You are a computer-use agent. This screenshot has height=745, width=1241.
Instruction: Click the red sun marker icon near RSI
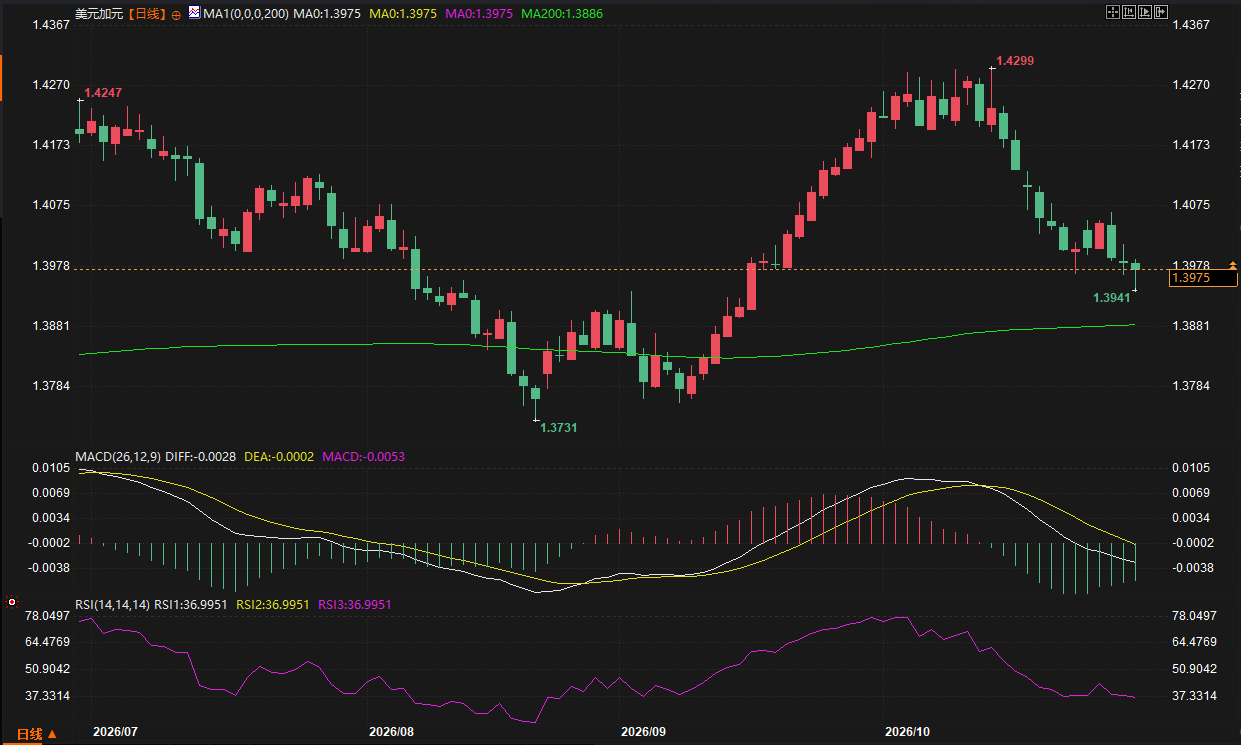click(11, 603)
